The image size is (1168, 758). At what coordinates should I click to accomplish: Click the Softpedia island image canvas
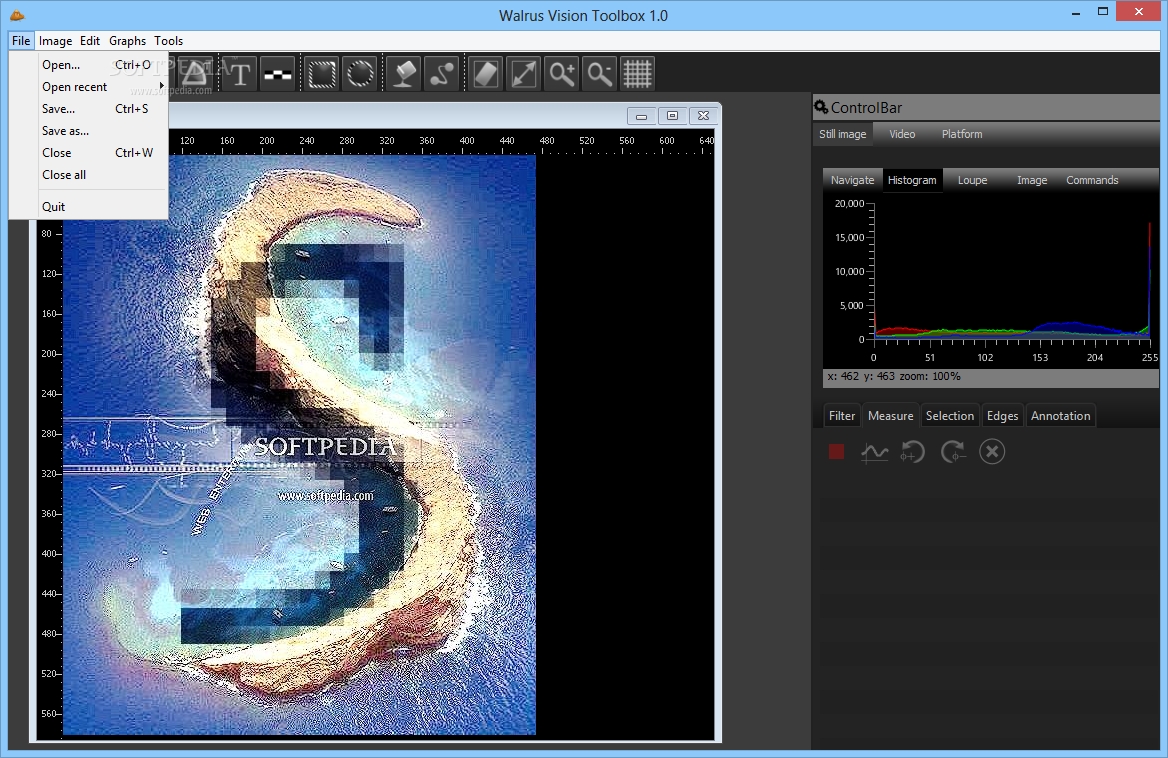click(x=299, y=445)
